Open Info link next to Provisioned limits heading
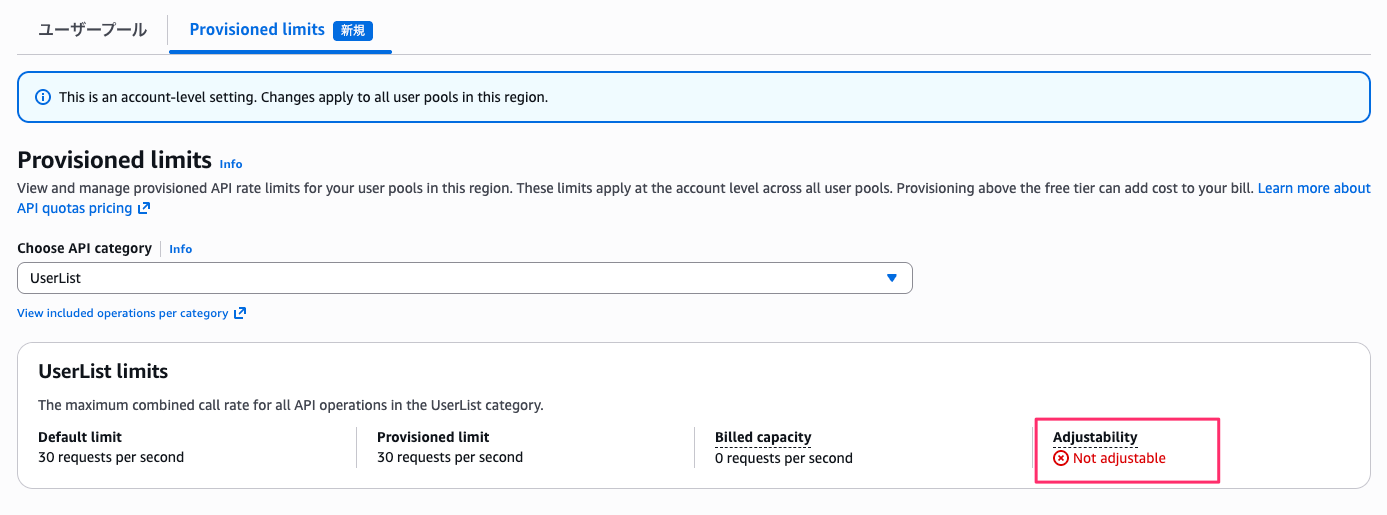Screen dimensions: 1387x515 (x=231, y=164)
